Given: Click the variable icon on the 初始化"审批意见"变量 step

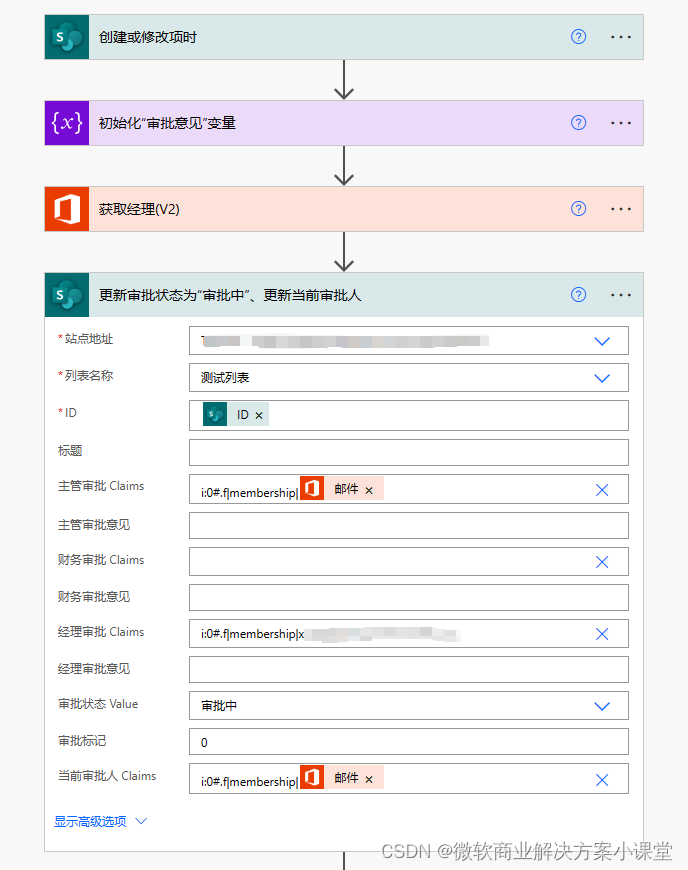Looking at the screenshot, I should click(x=67, y=123).
